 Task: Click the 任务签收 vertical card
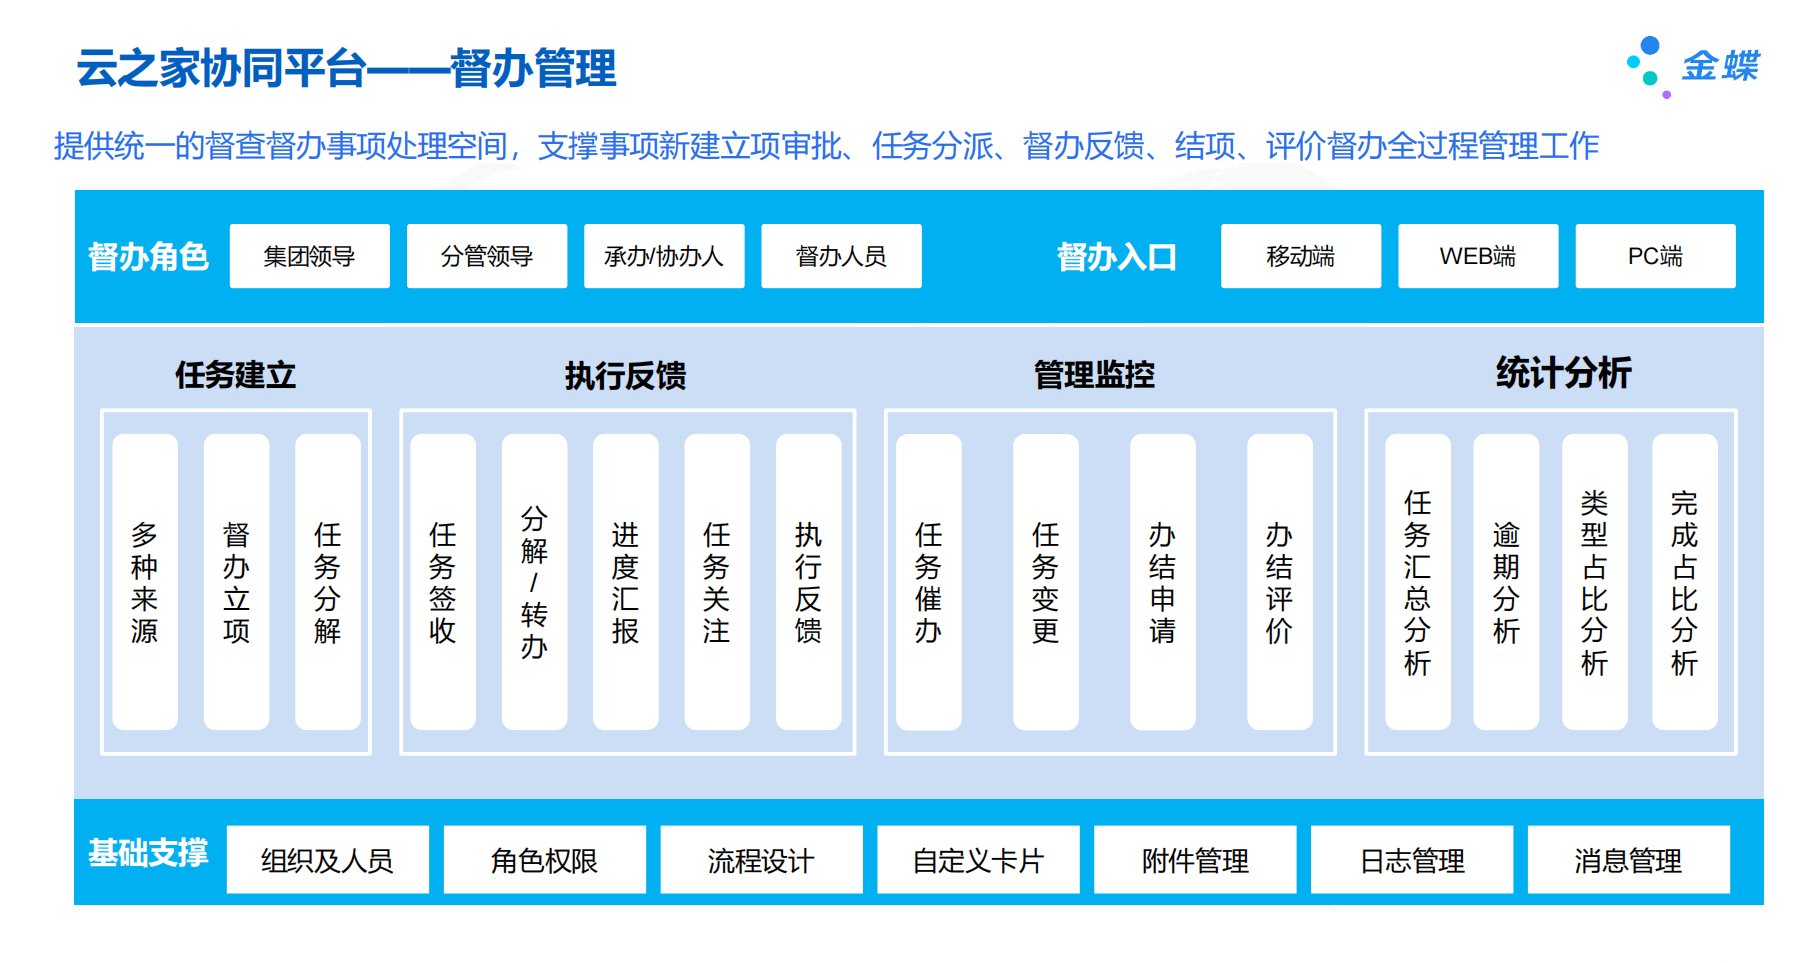coord(442,581)
